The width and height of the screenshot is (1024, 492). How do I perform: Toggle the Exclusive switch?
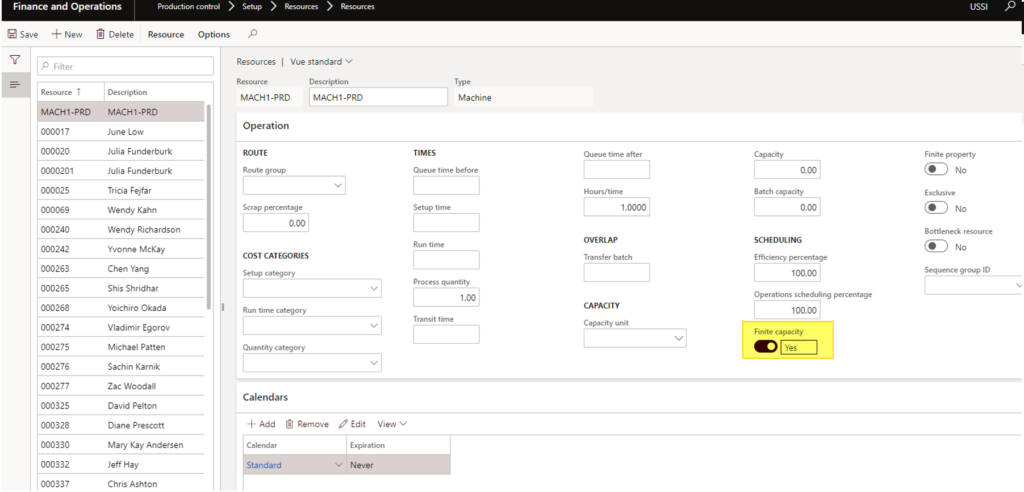936,208
